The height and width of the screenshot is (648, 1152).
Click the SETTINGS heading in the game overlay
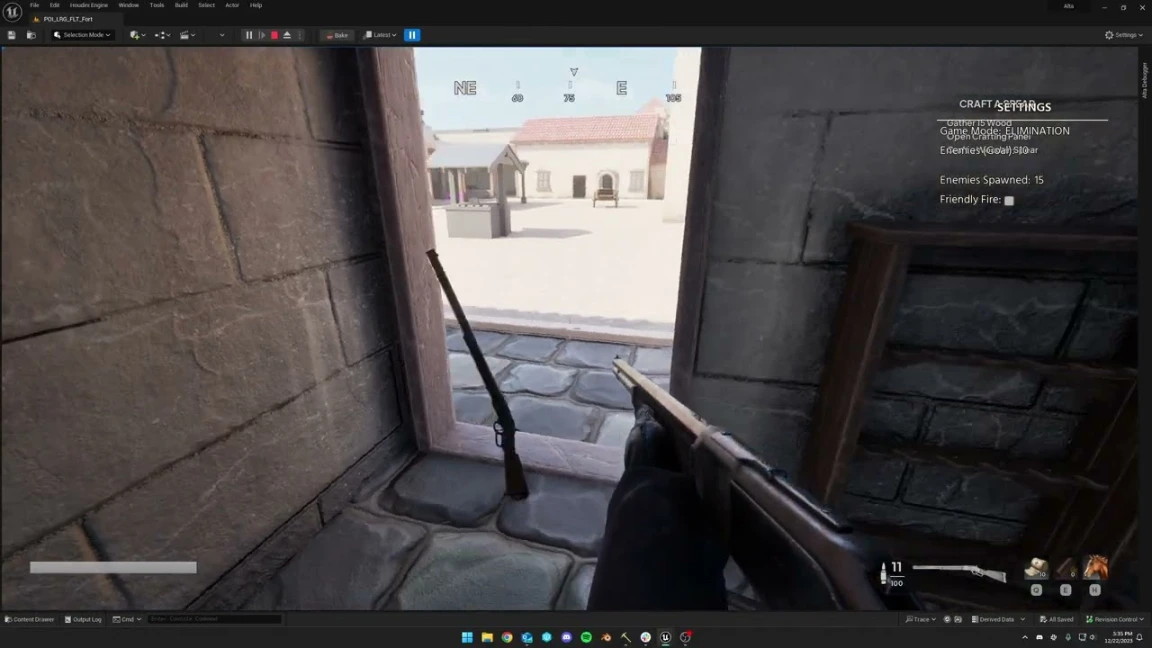coord(1023,107)
